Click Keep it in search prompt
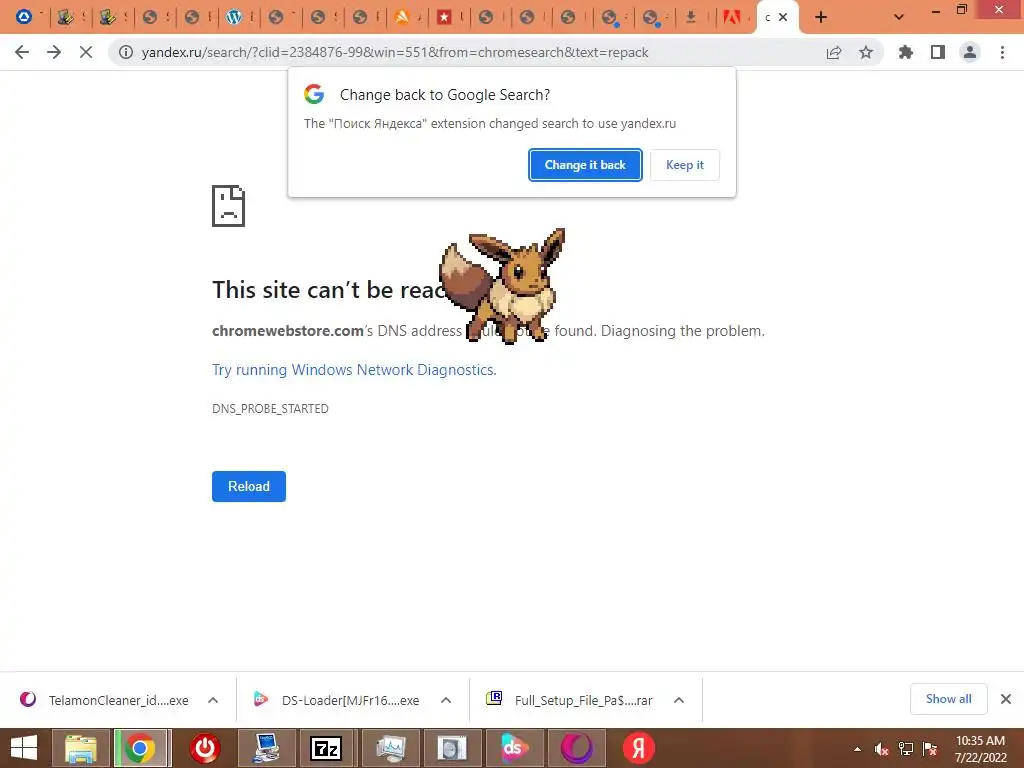Image resolution: width=1024 pixels, height=768 pixels. 684,165
